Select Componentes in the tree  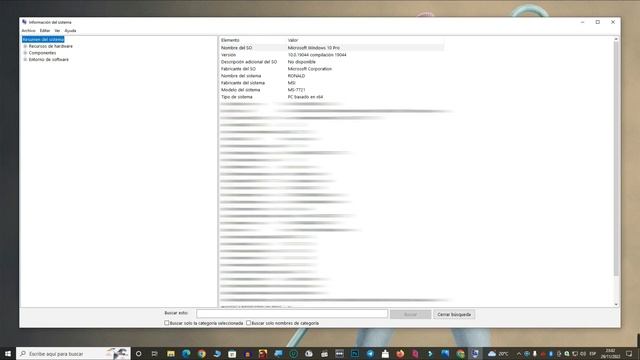coord(42,53)
